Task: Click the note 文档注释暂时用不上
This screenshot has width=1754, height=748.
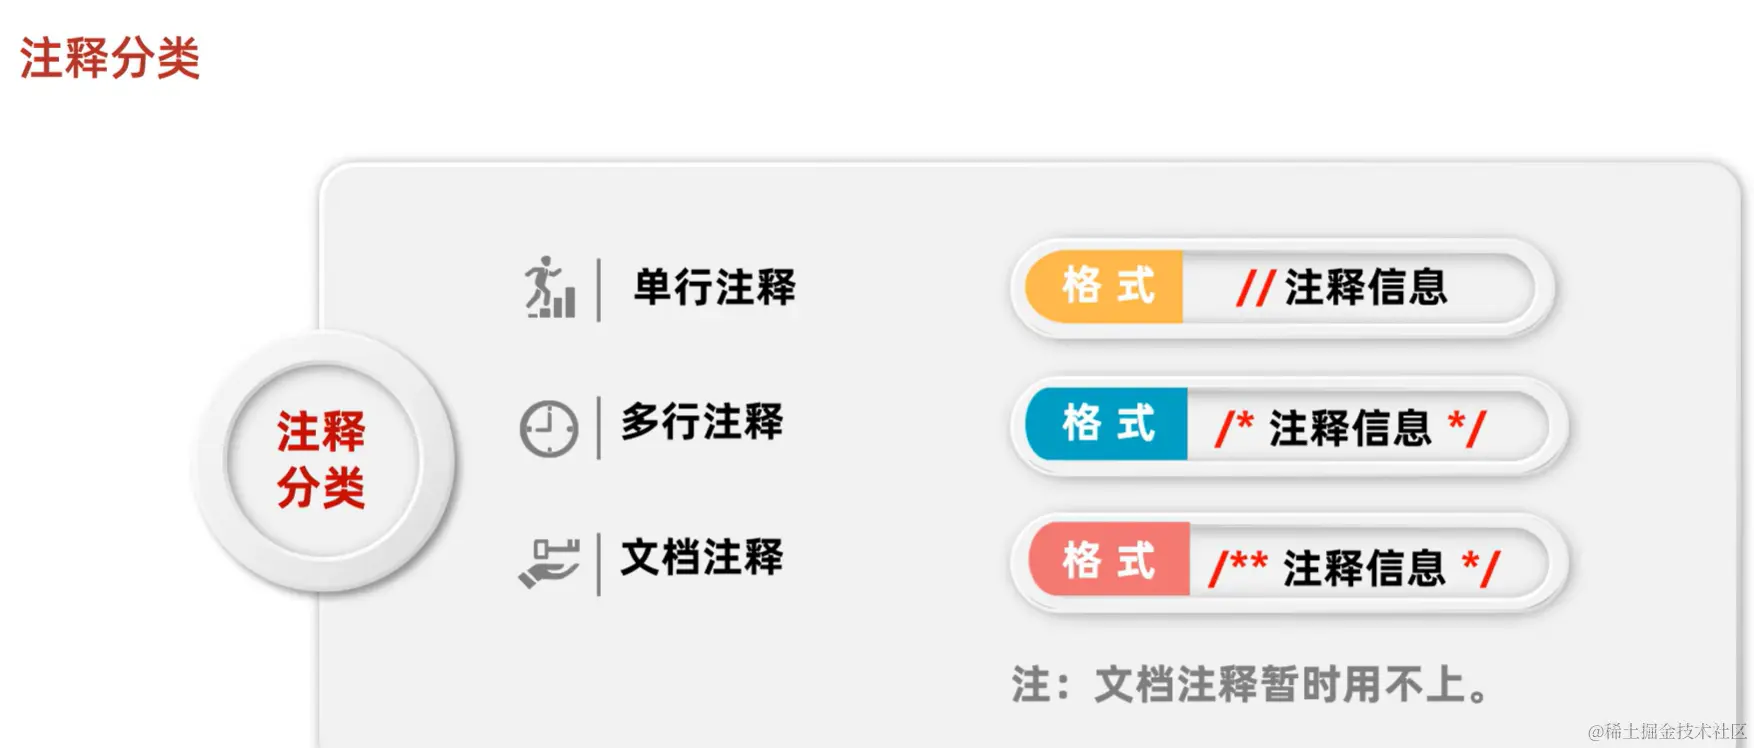Action: pyautogui.click(x=1251, y=685)
